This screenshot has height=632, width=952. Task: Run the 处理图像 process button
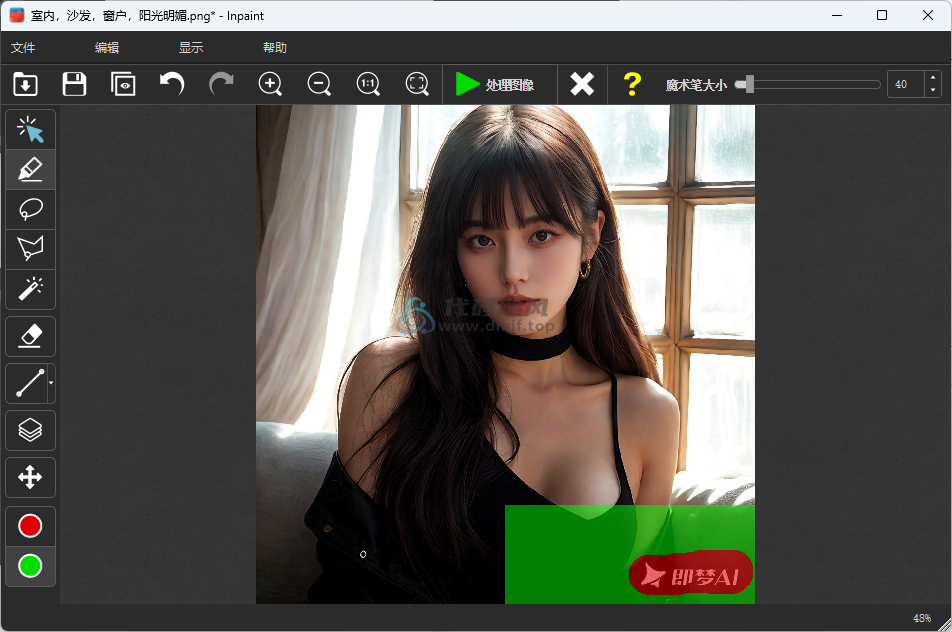495,84
